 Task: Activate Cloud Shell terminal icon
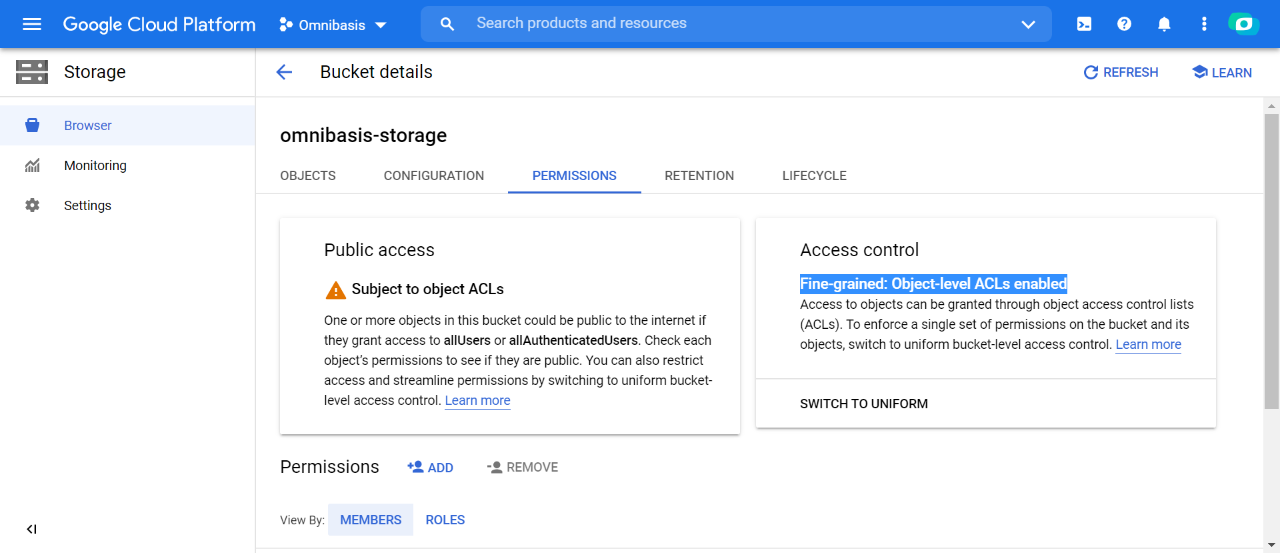[1084, 24]
